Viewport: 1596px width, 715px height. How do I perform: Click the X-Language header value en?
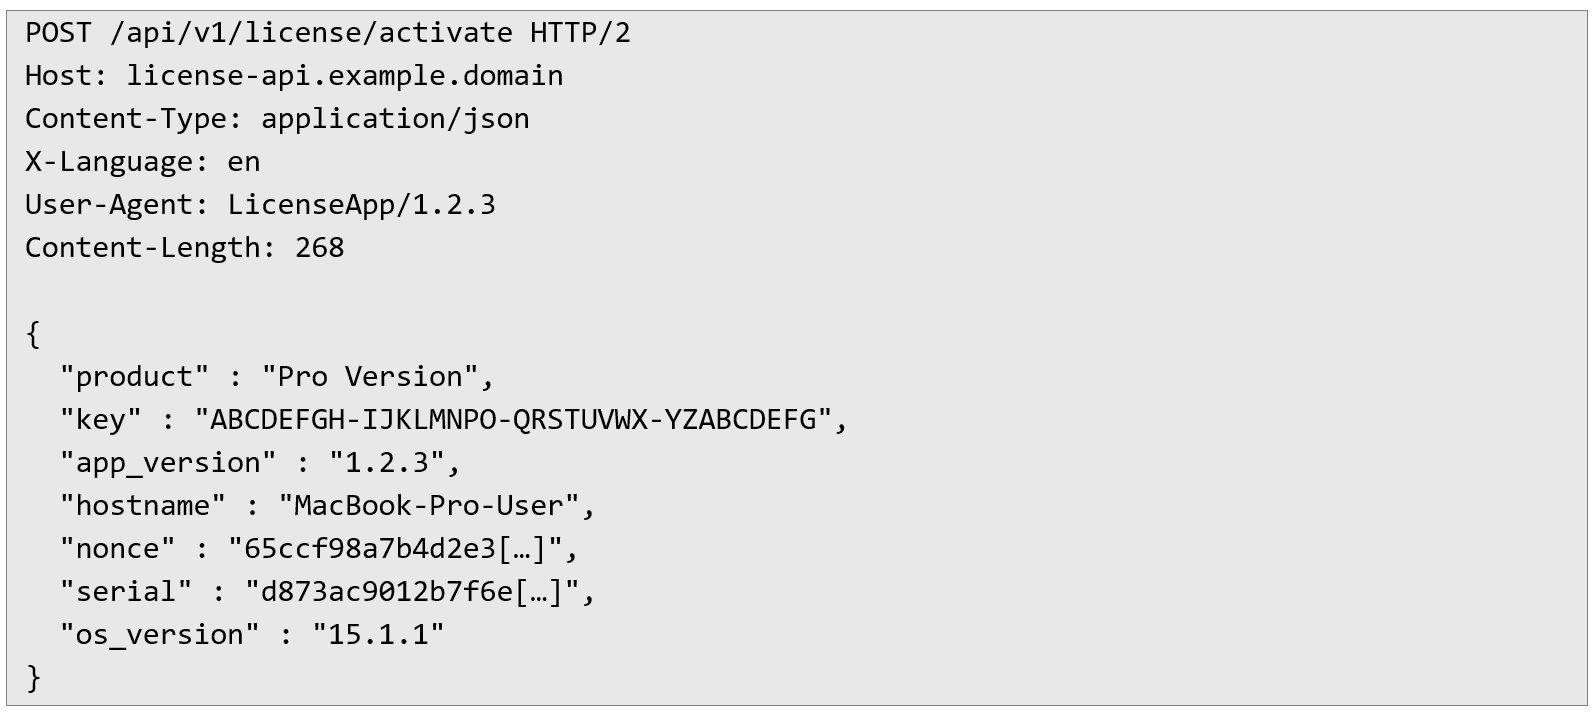tap(244, 162)
